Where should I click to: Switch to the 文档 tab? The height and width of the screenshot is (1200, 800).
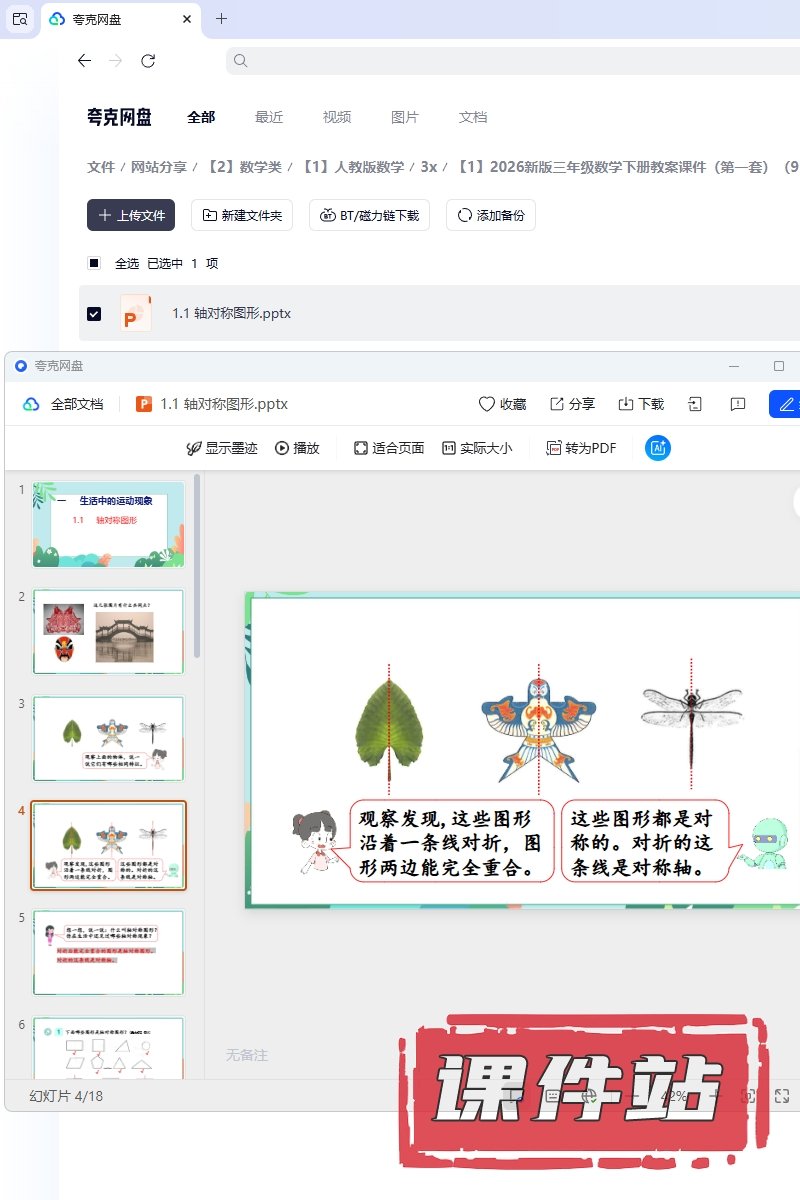[x=473, y=117]
